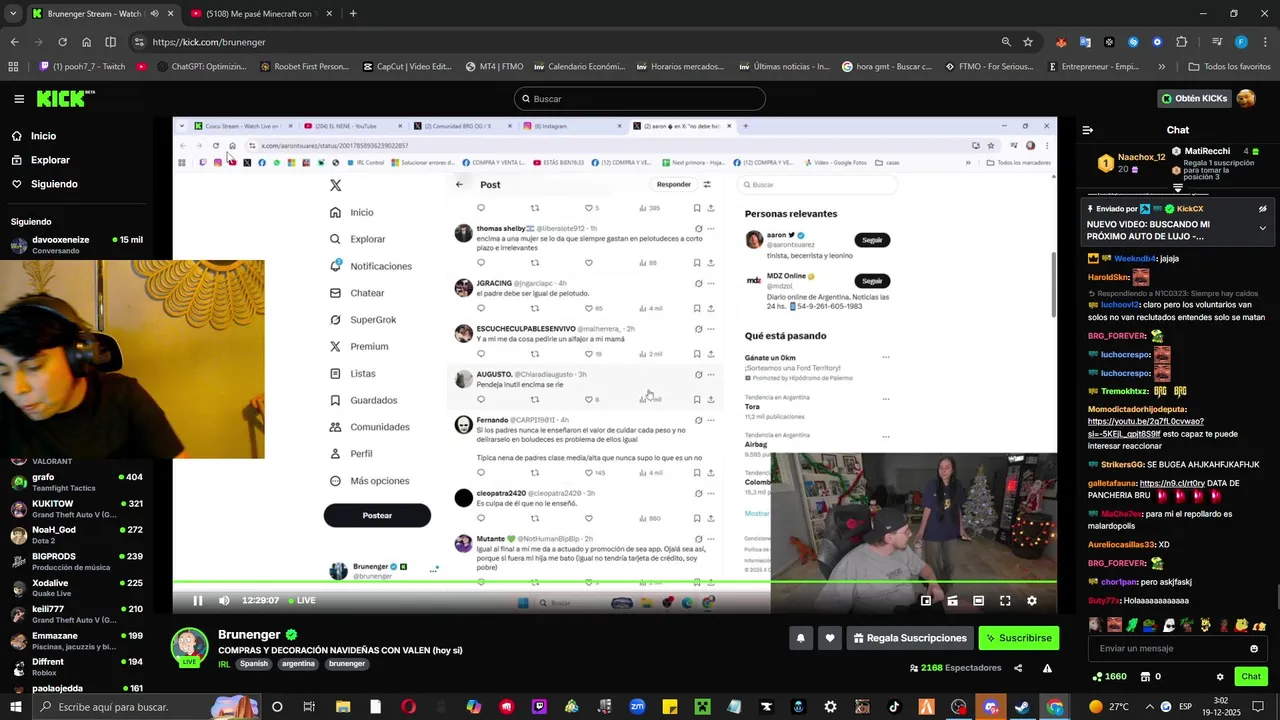Open the https://n9.cl/rt0ry link in chat

tap(1172, 483)
